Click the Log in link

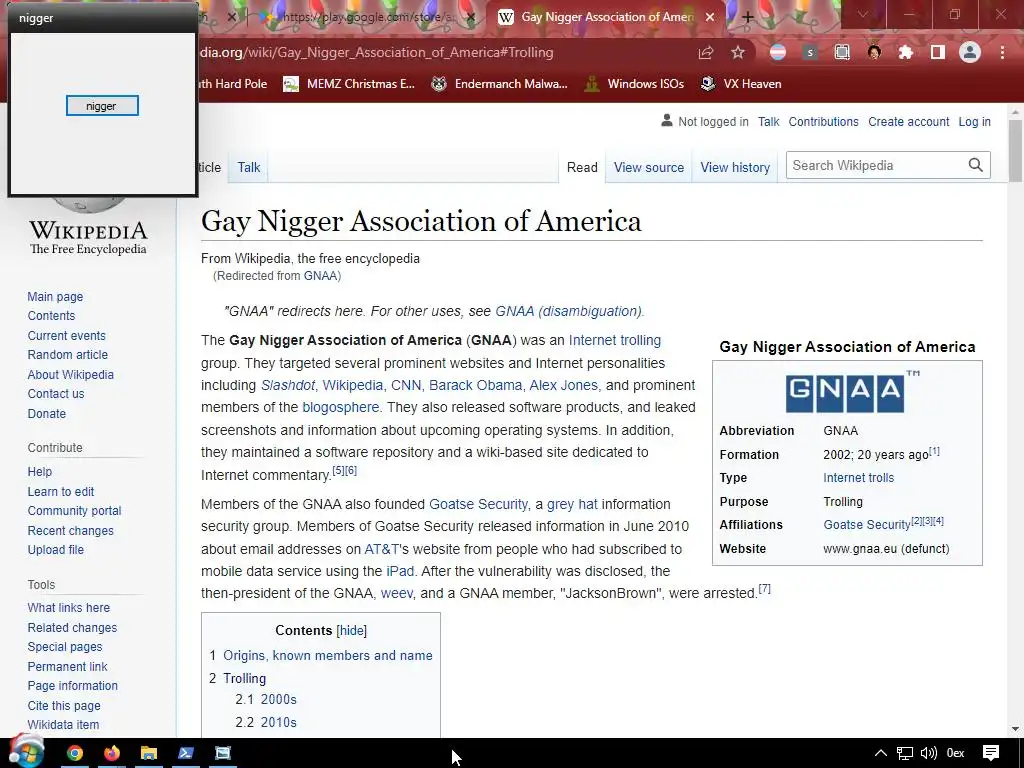[x=974, y=122]
